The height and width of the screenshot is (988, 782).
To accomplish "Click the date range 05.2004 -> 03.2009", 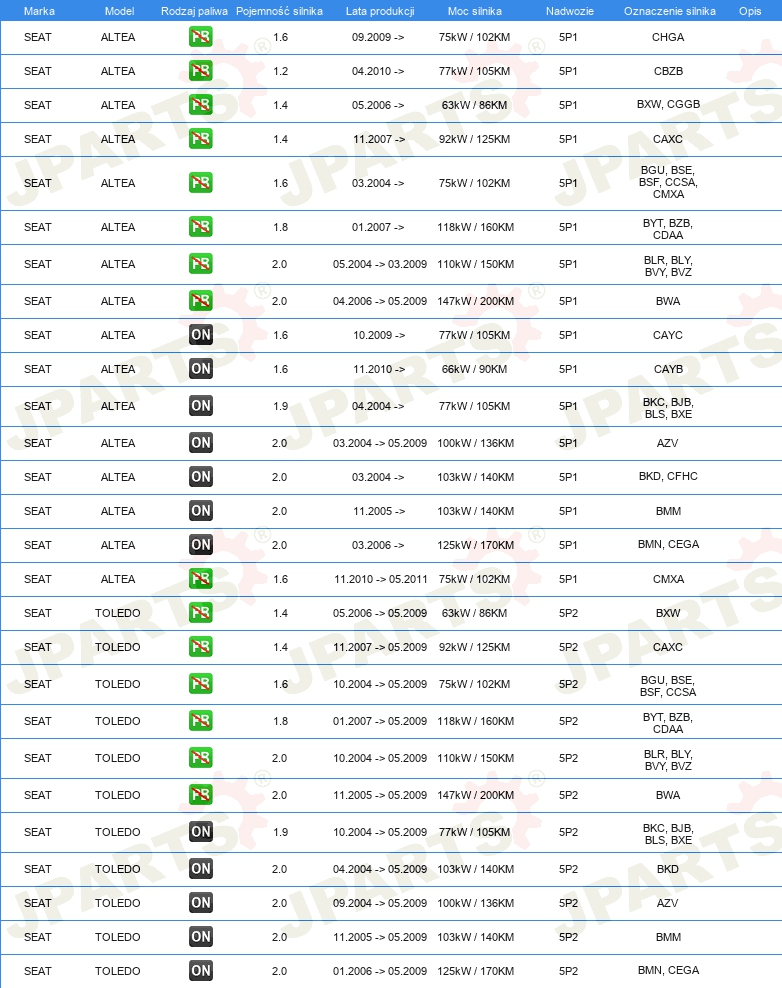I will tap(380, 264).
